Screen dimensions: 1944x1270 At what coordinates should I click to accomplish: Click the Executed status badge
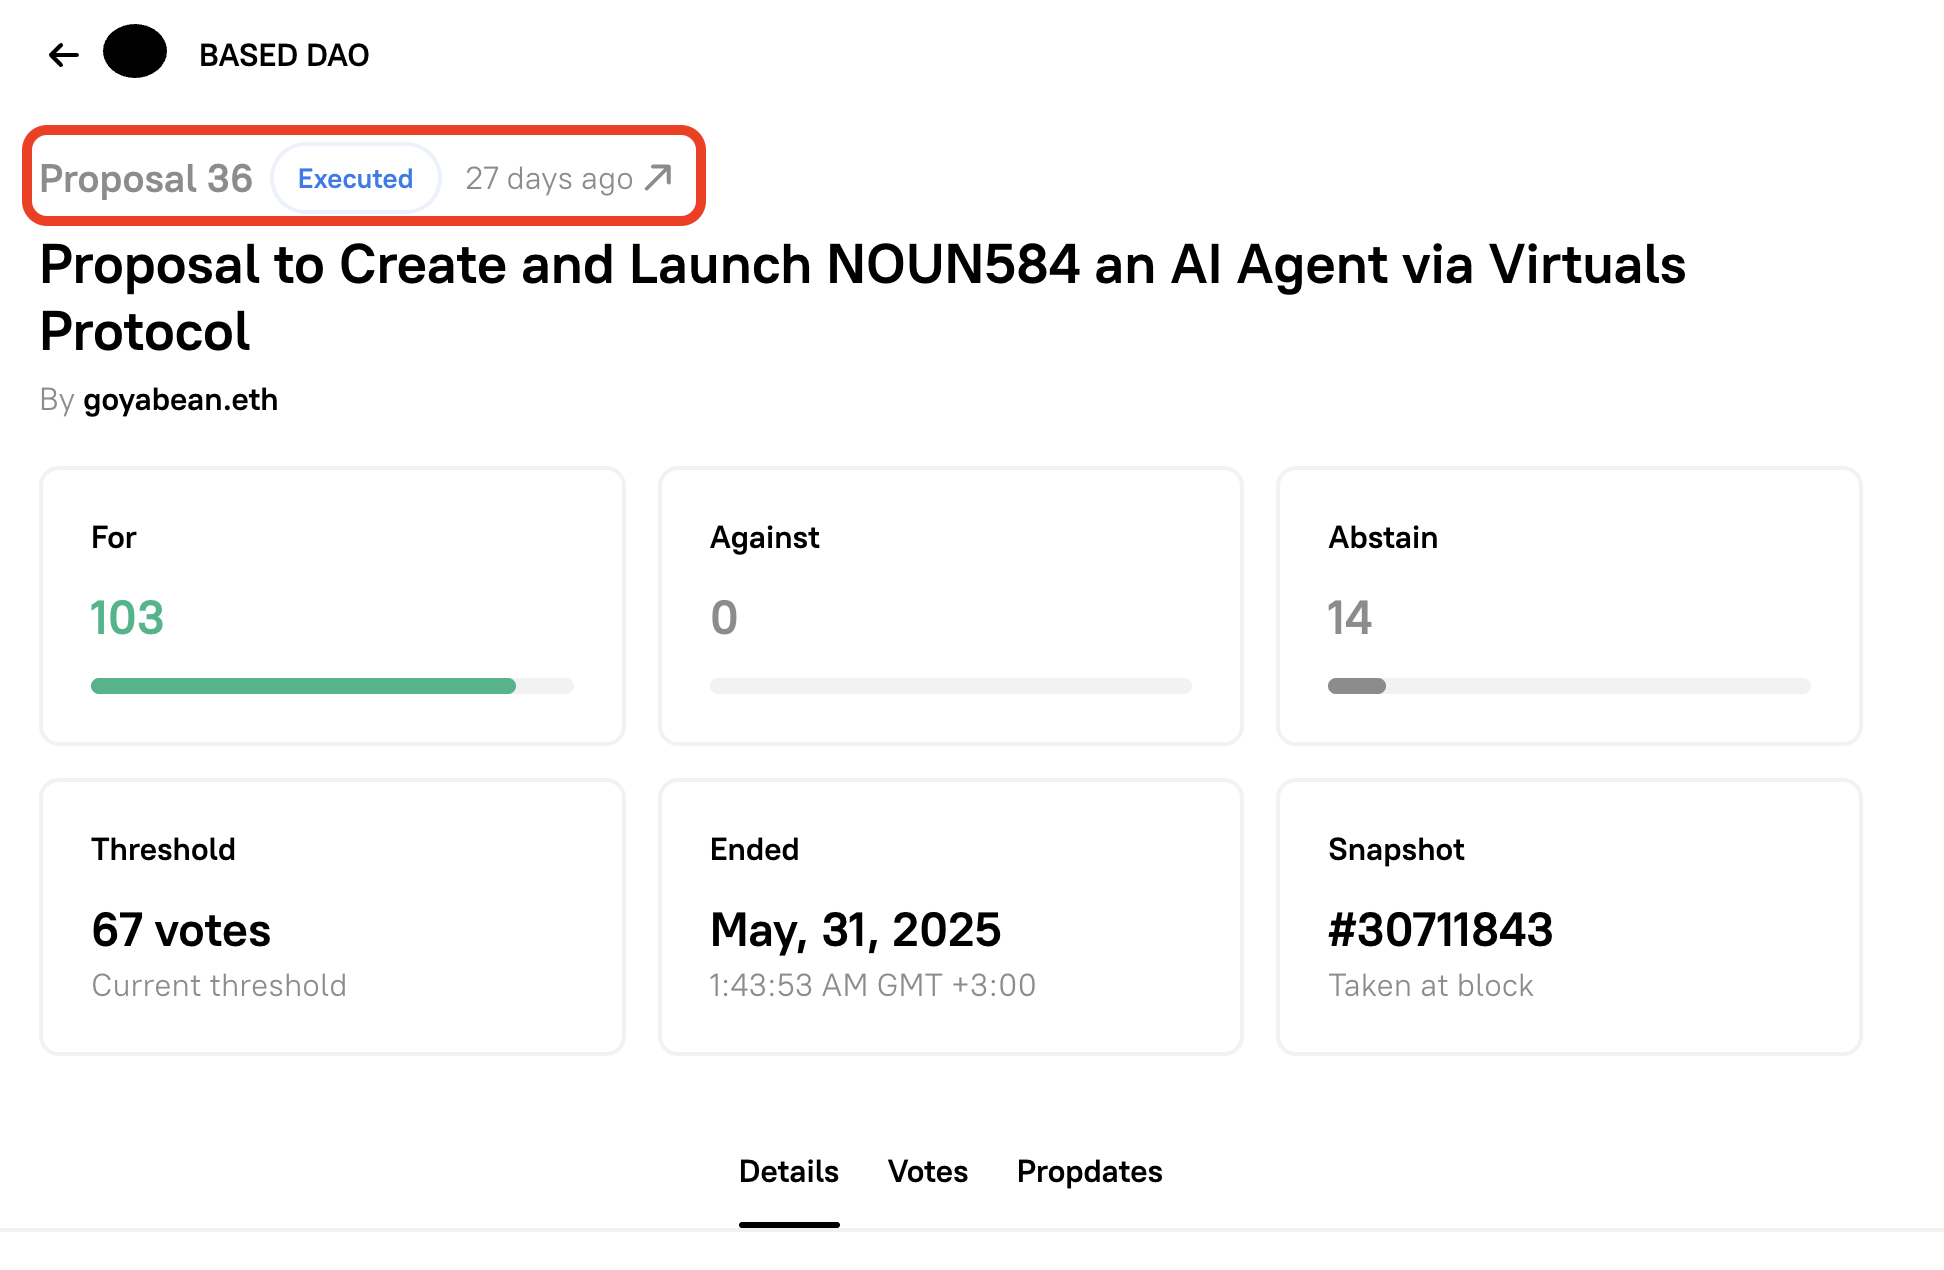[355, 178]
